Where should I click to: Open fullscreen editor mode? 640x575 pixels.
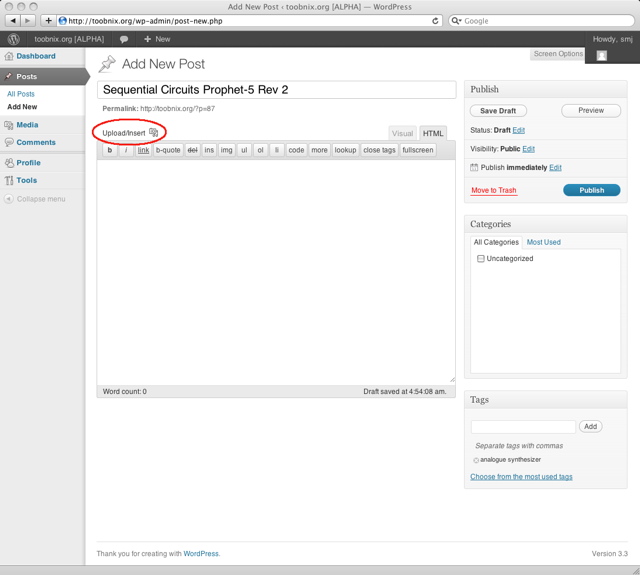(x=418, y=150)
